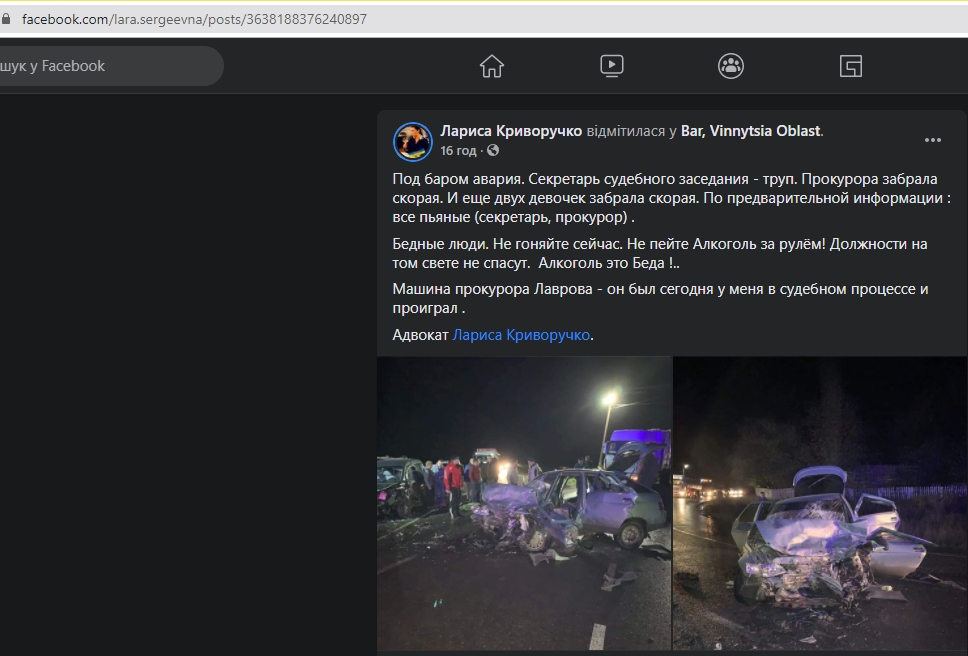Open author name Лариса Криворучко in post header
Viewport: 968px width, 656px height.
[x=511, y=131]
